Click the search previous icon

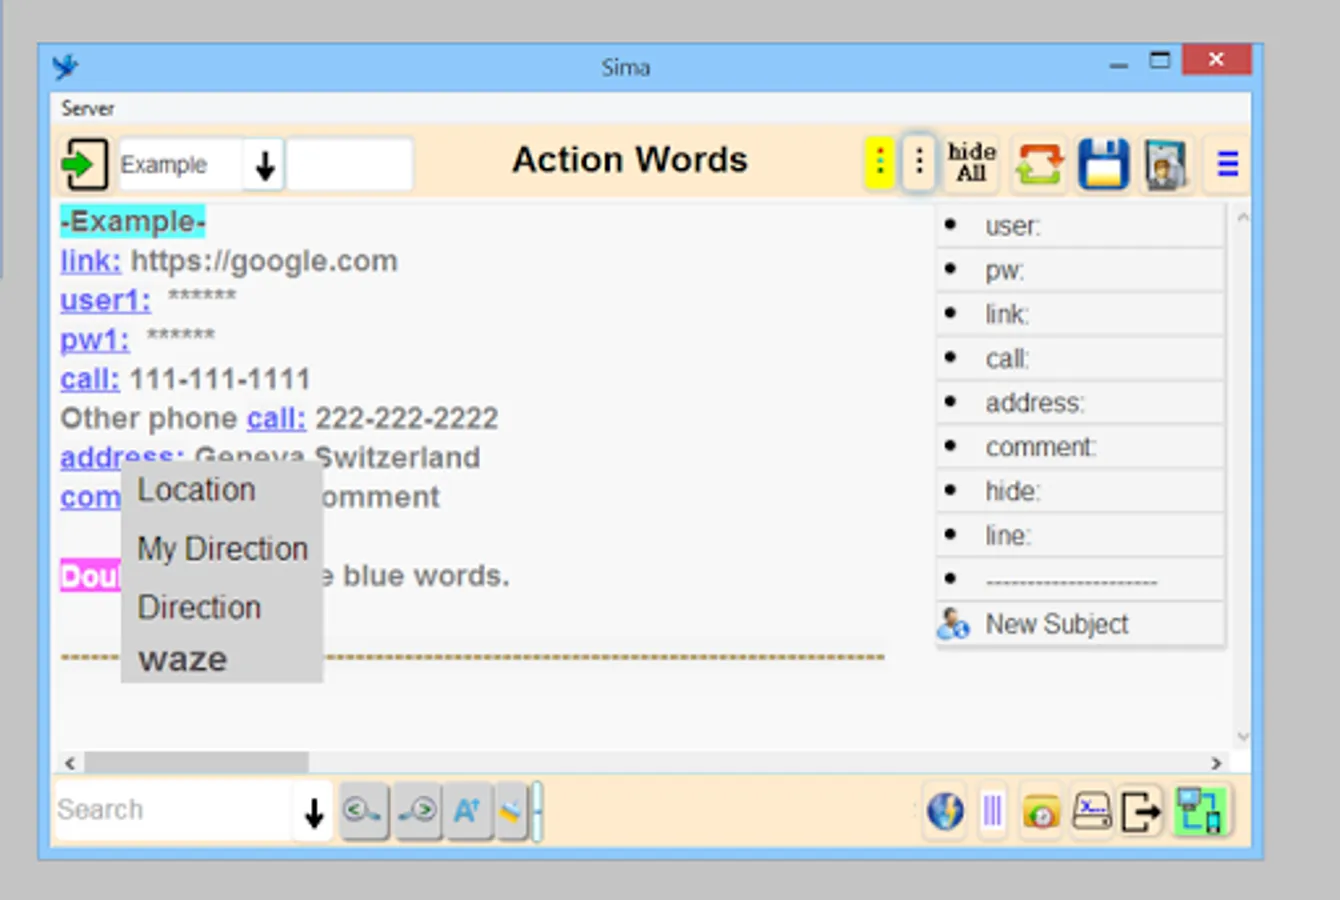click(x=363, y=811)
